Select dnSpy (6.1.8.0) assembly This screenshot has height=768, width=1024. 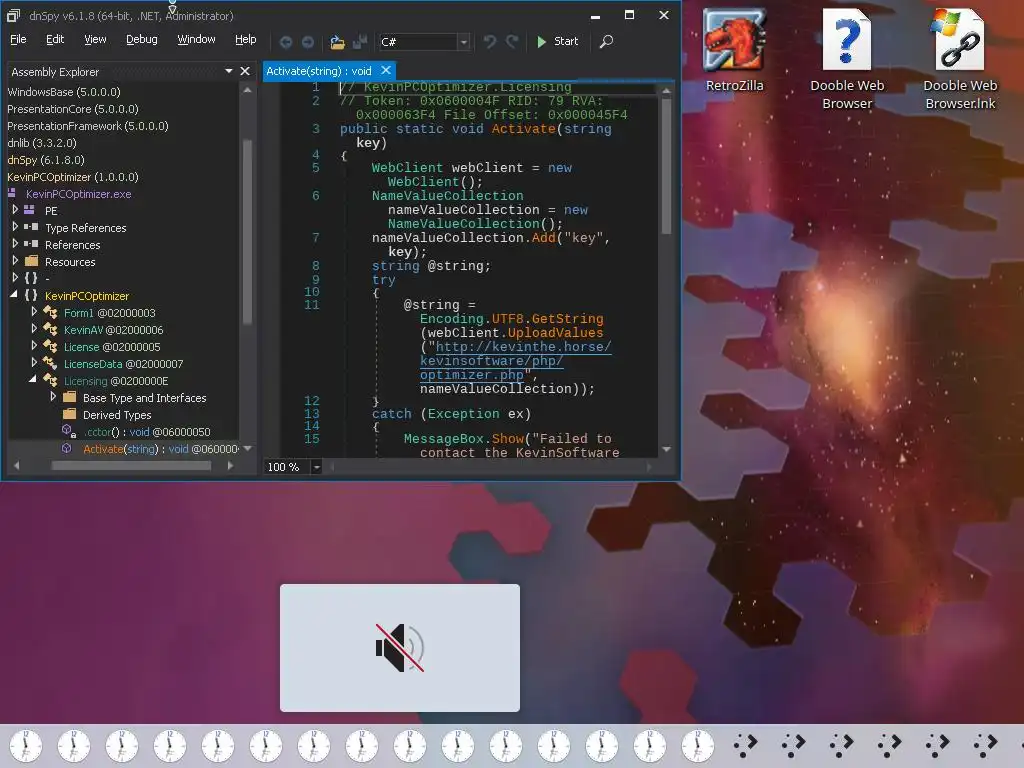click(46, 160)
